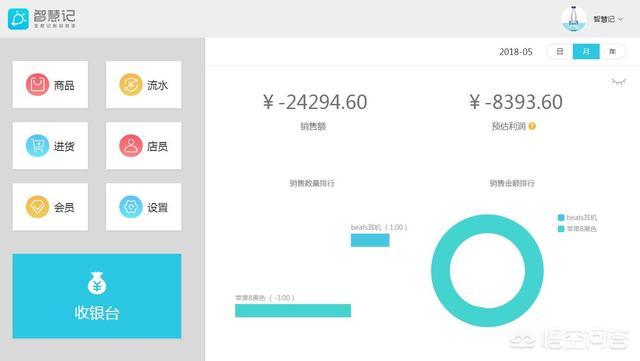Screen dimensions: 640x361
Task: Click the user avatar picture
Action: [573, 19]
